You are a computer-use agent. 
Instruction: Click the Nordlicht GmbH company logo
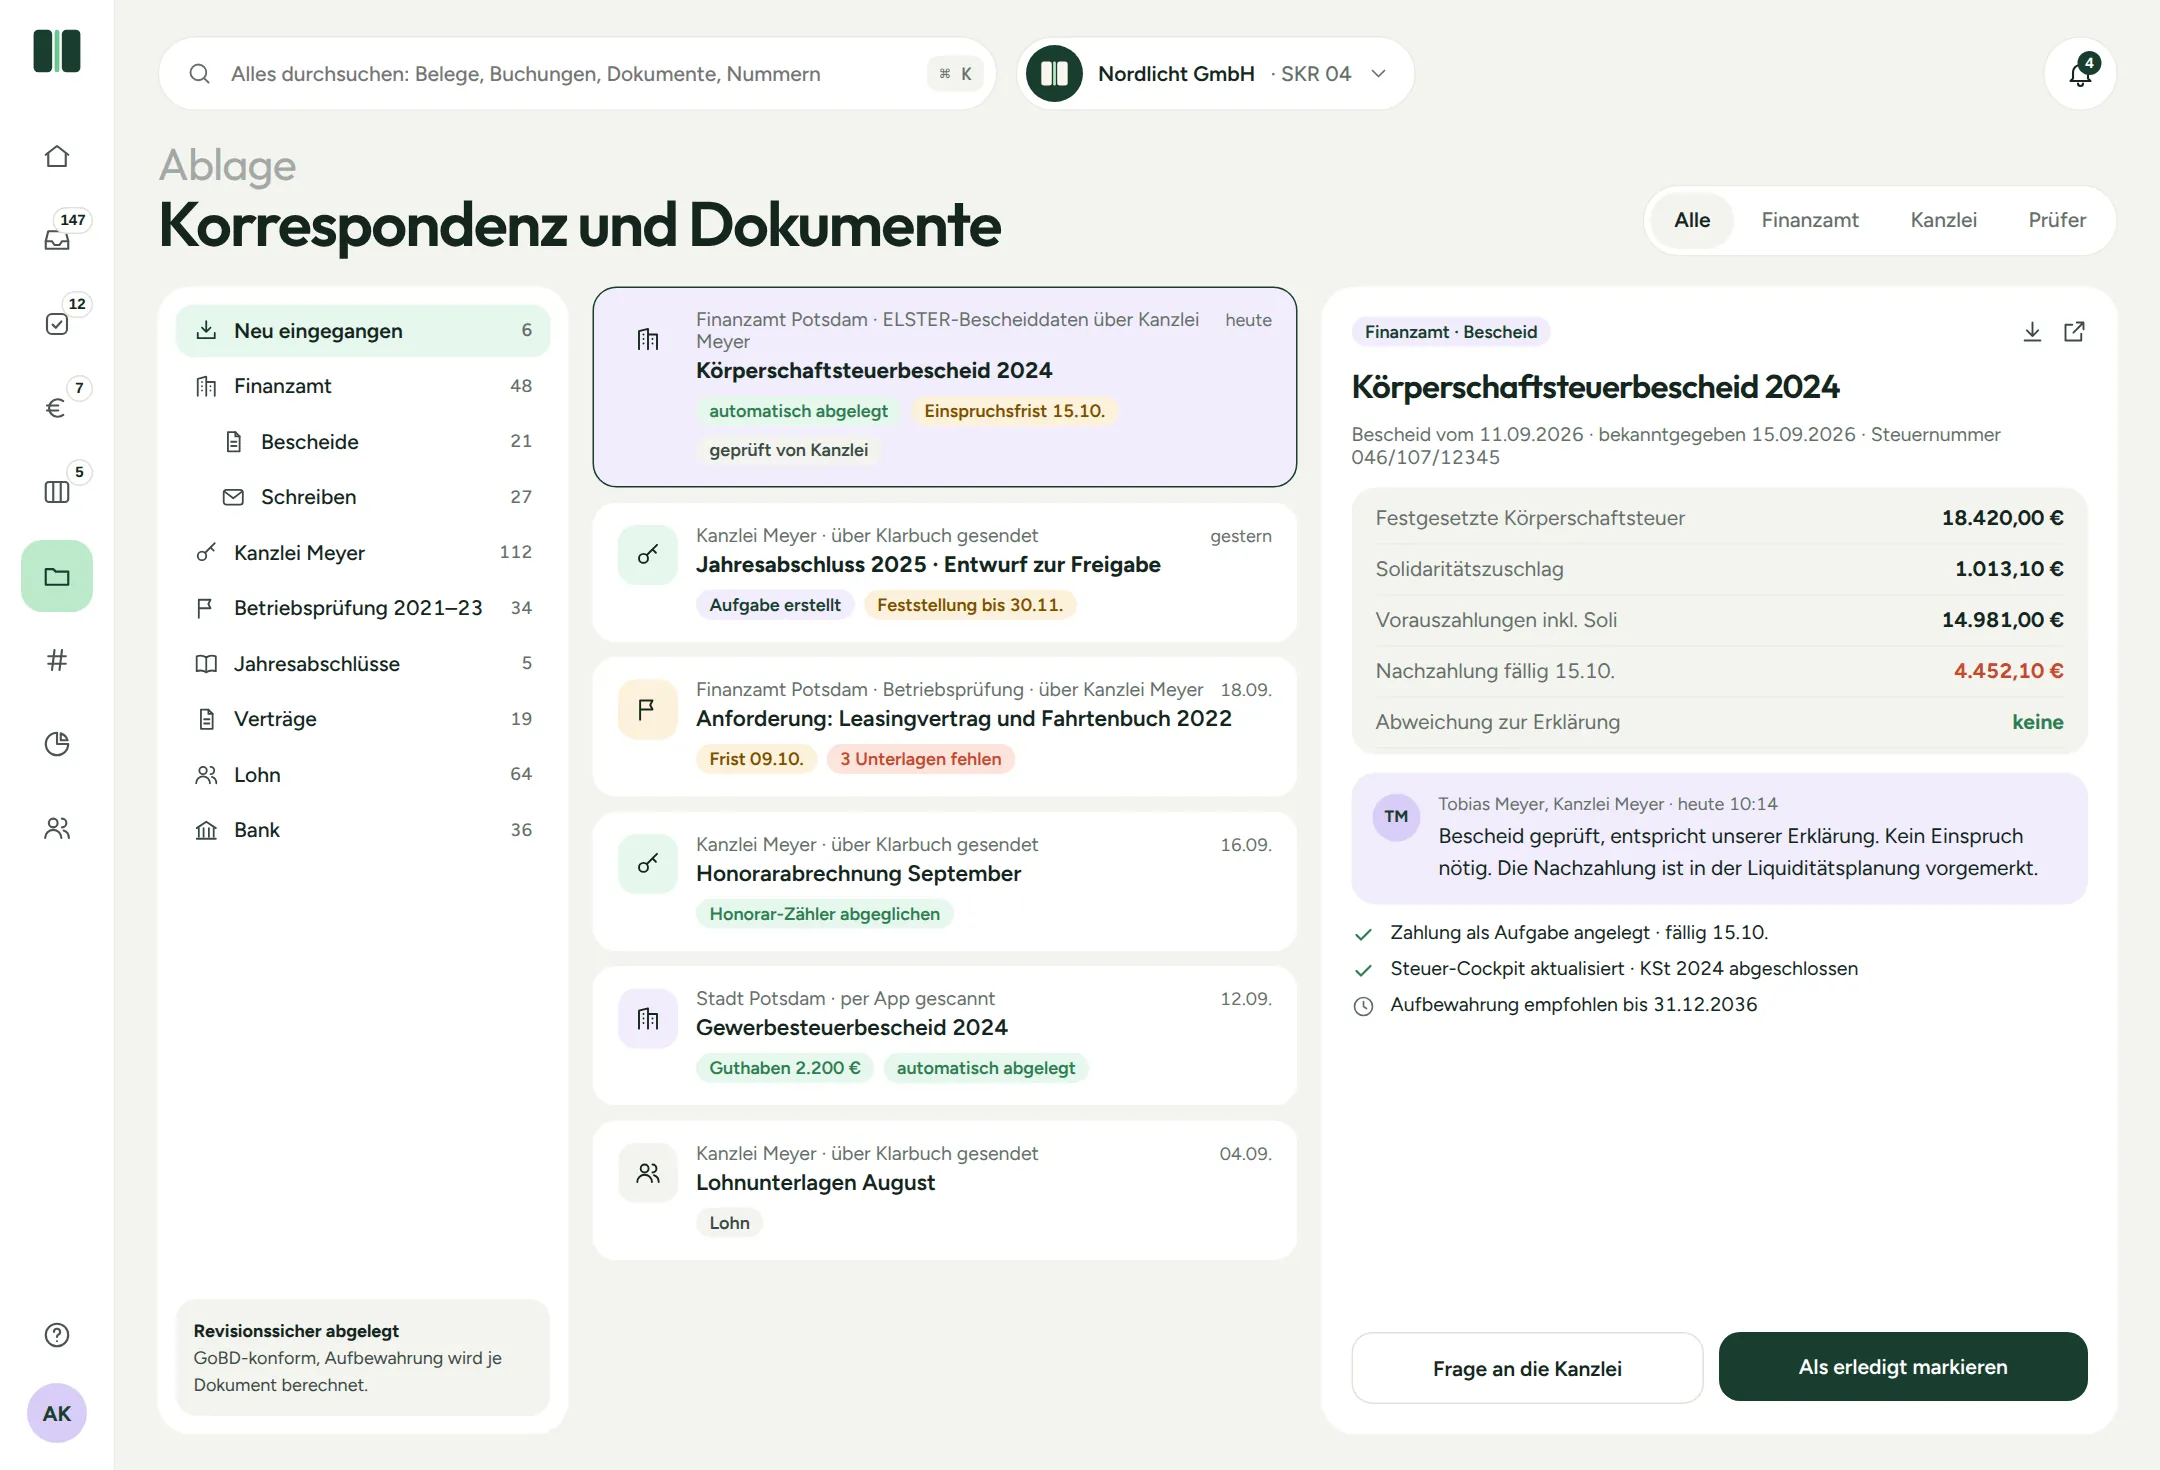1054,74
